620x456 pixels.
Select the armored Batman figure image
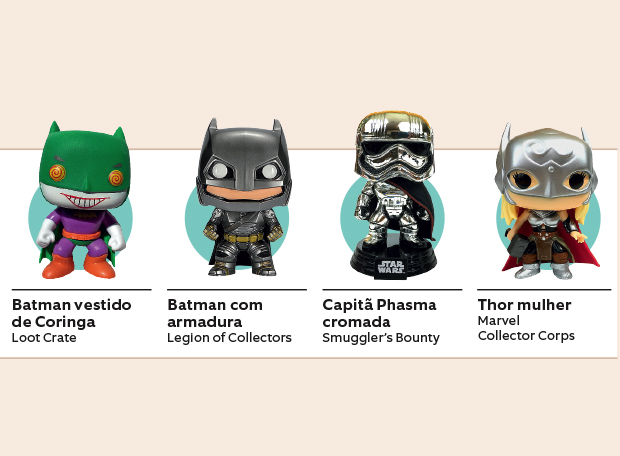(243, 197)
